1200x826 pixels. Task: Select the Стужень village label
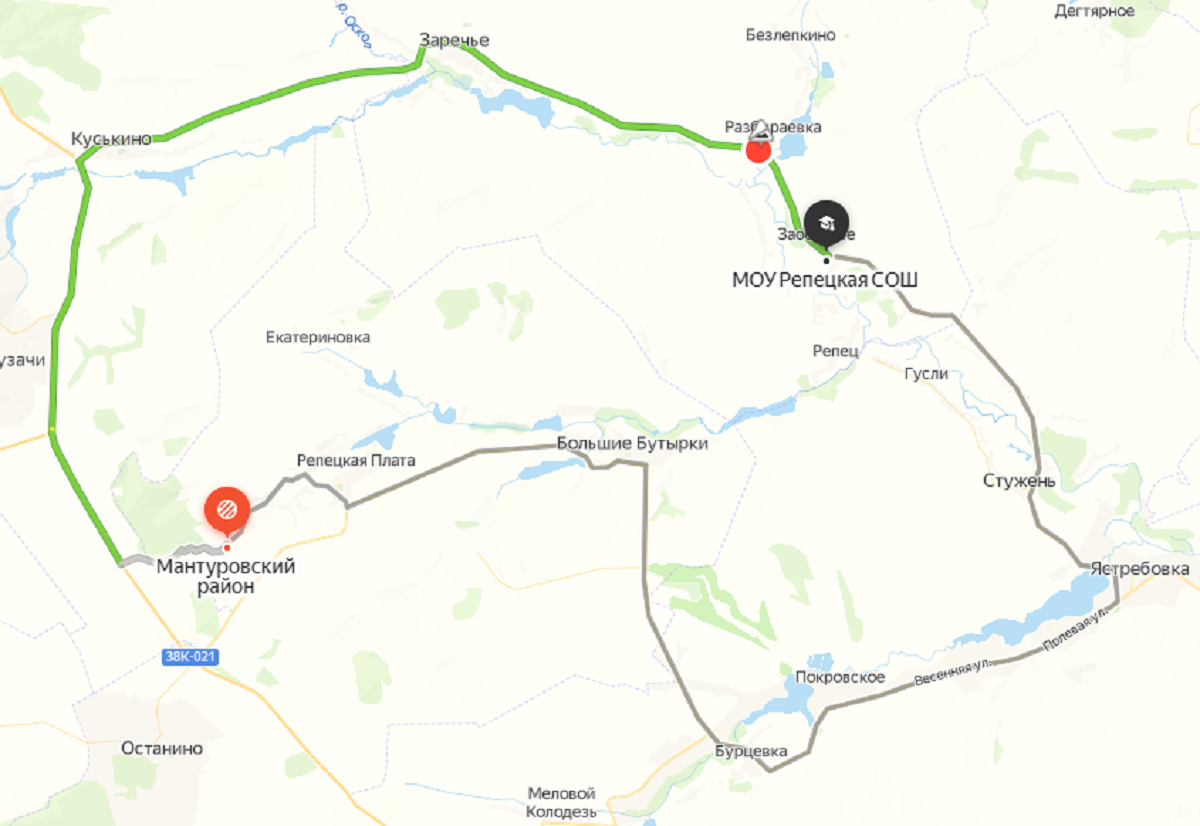tap(1020, 481)
